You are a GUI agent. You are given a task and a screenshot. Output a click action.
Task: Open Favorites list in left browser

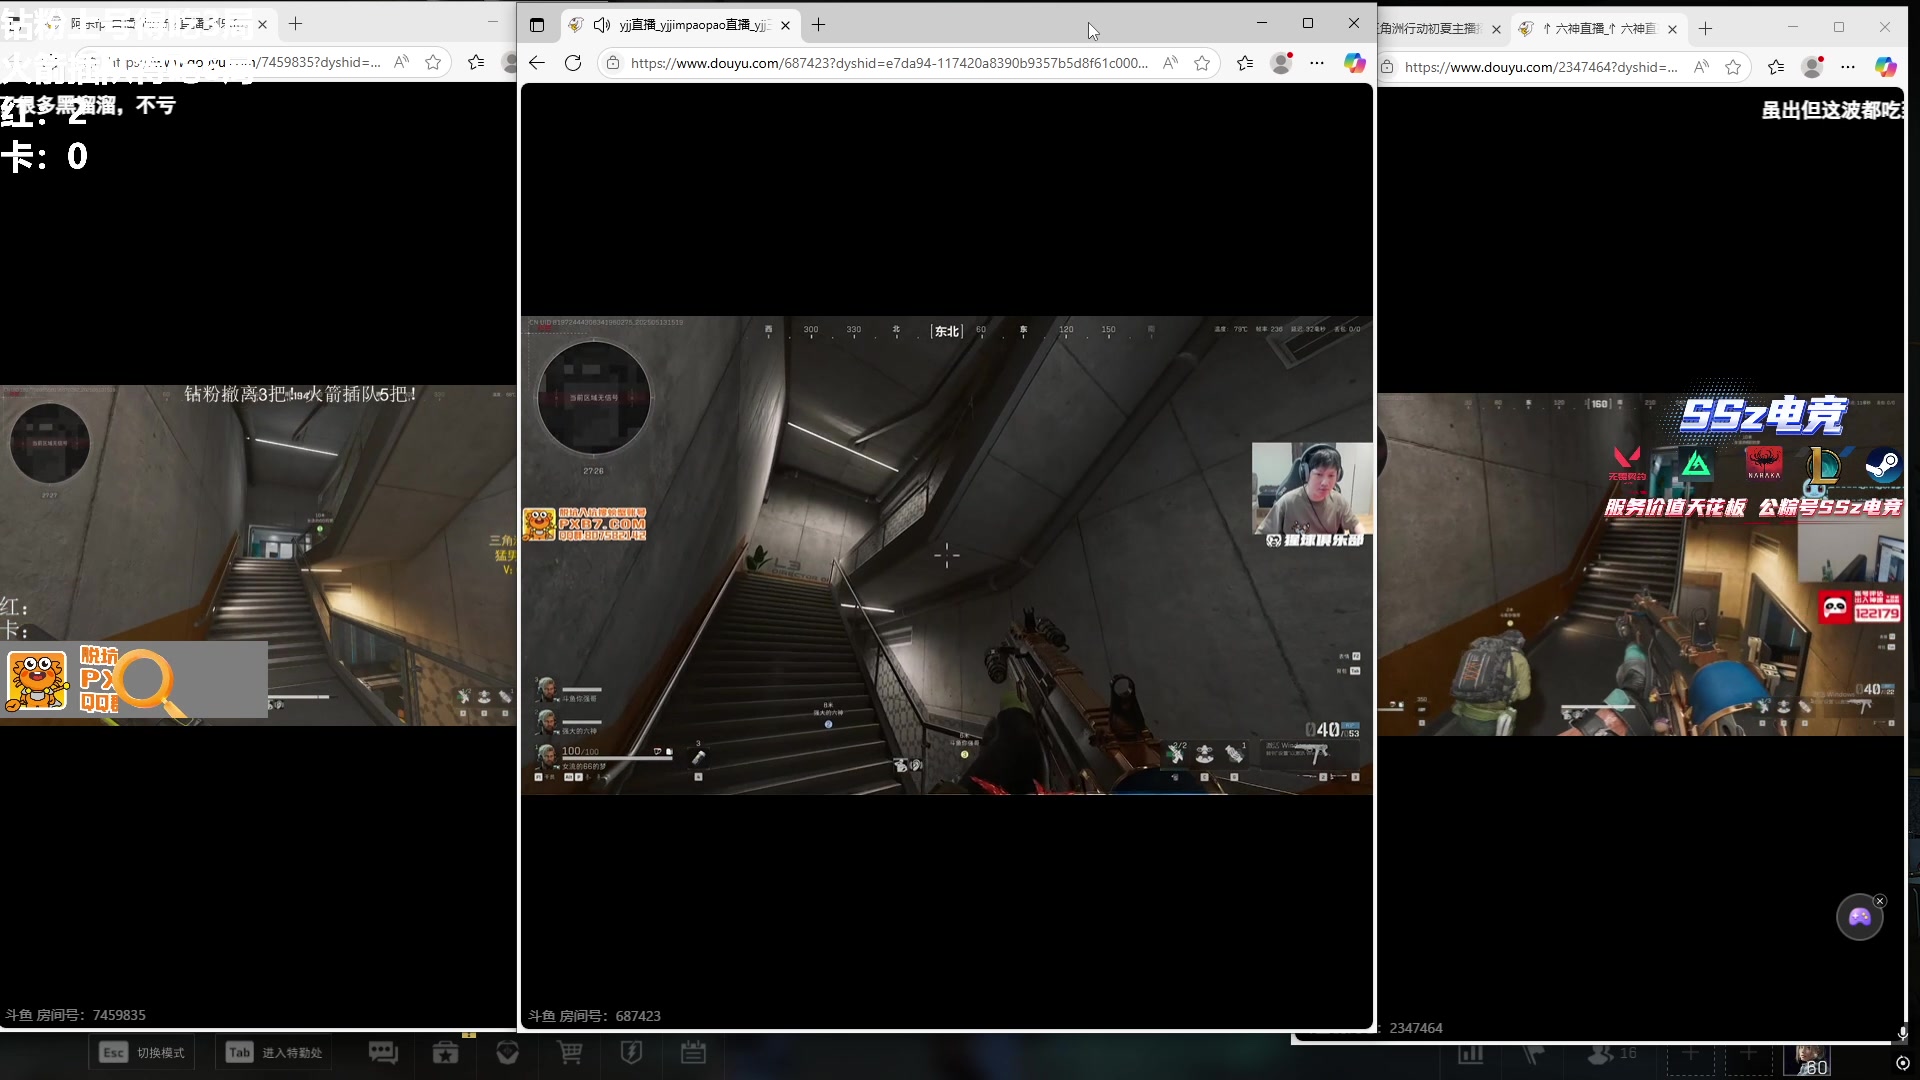coord(476,62)
